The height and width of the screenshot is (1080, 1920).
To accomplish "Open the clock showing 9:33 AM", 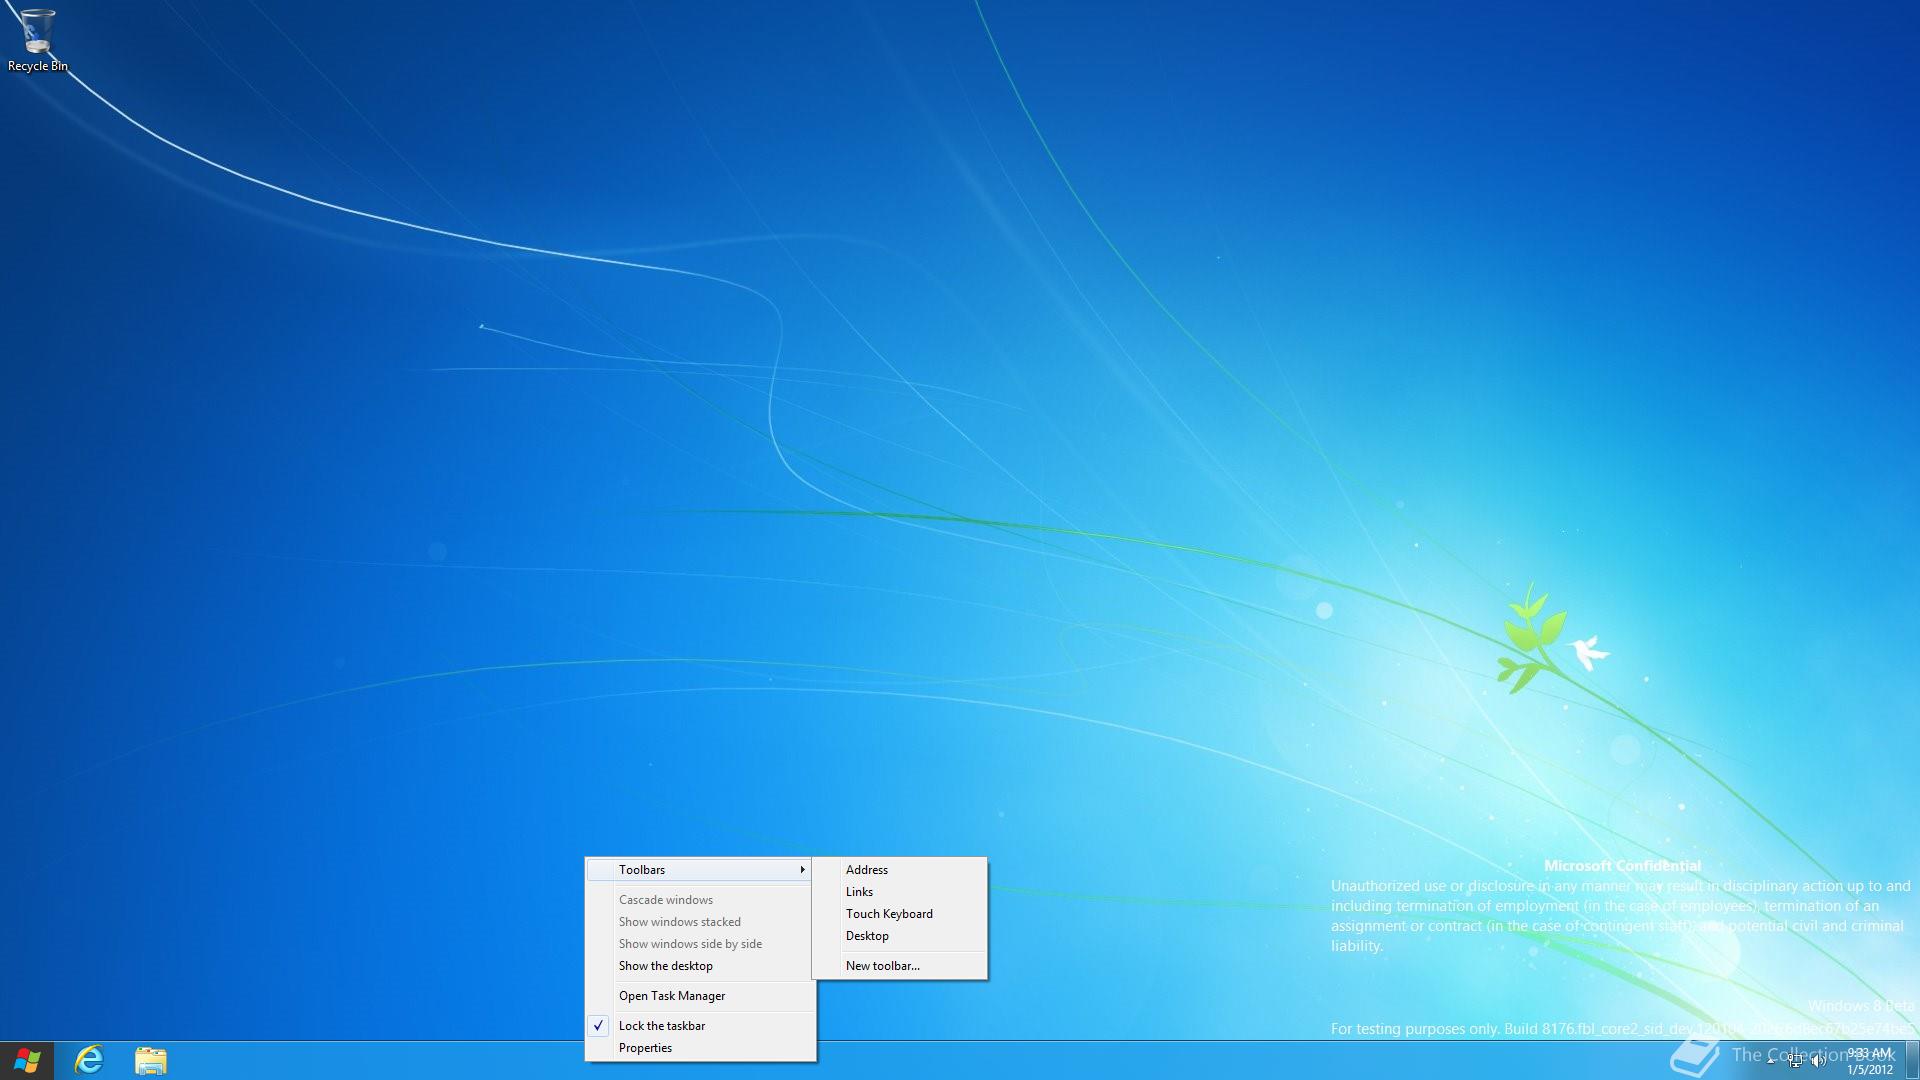I will (1870, 1061).
